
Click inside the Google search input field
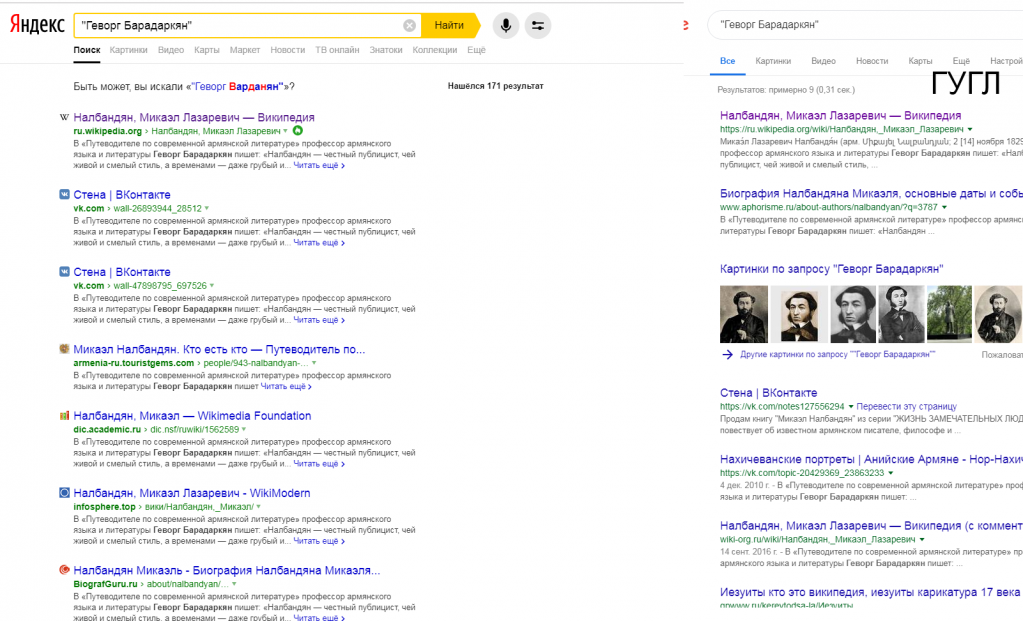pyautogui.click(x=850, y=24)
